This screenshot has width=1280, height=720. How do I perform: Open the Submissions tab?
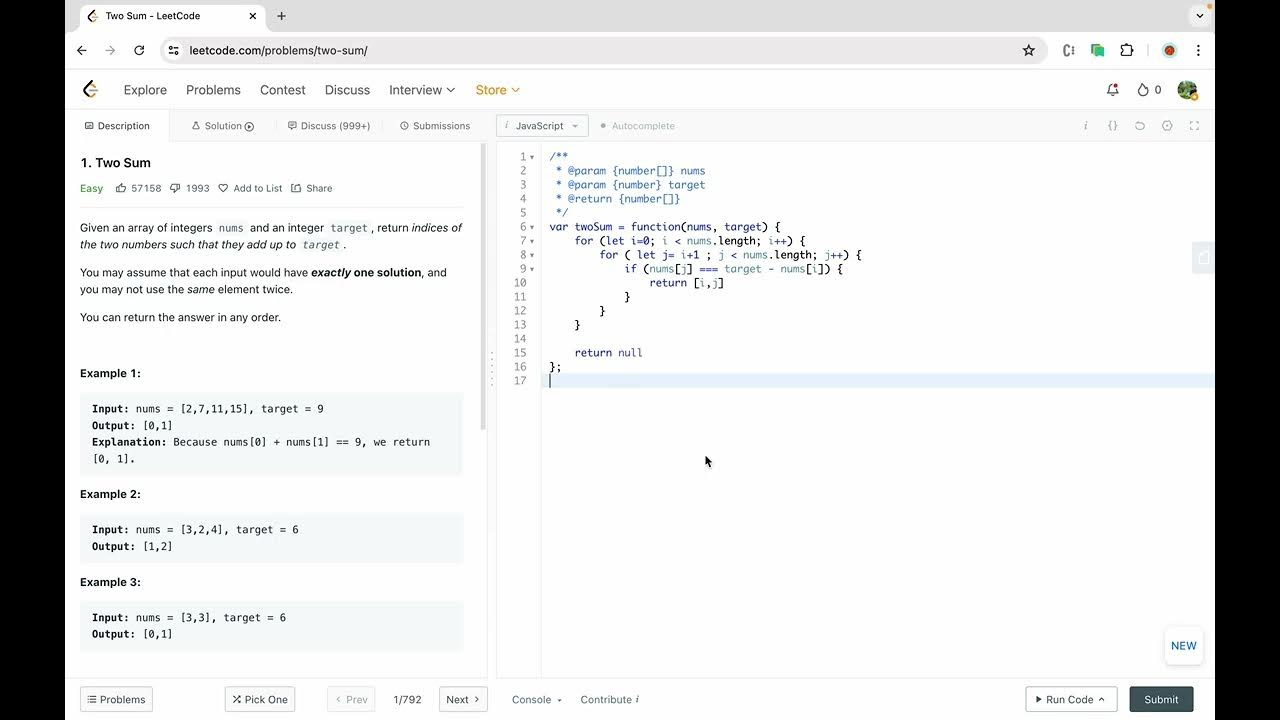(435, 126)
